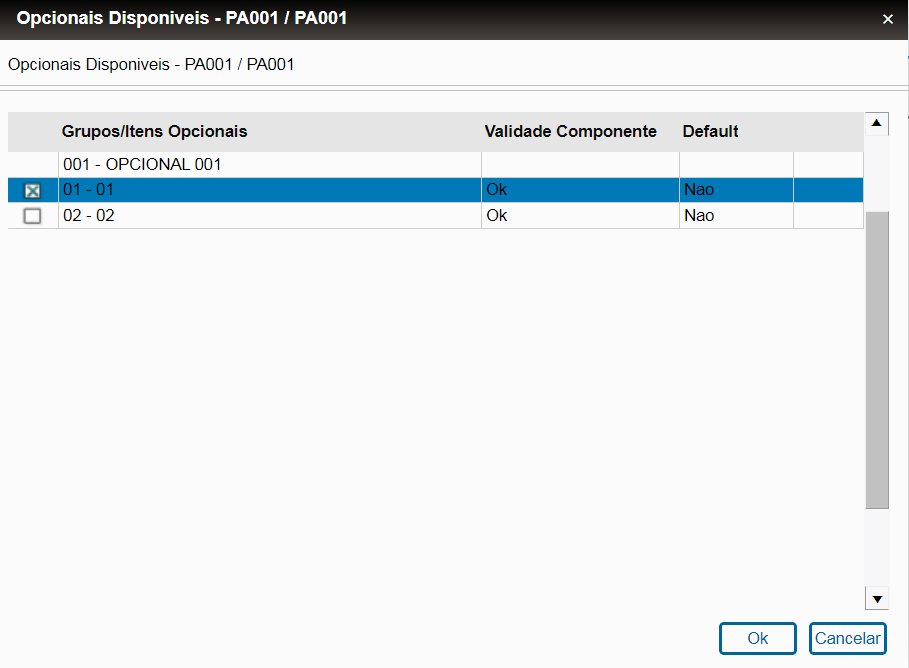Image resolution: width=909 pixels, height=668 pixels.
Task: Select the 01 - 01 item label
Action: 89,190
